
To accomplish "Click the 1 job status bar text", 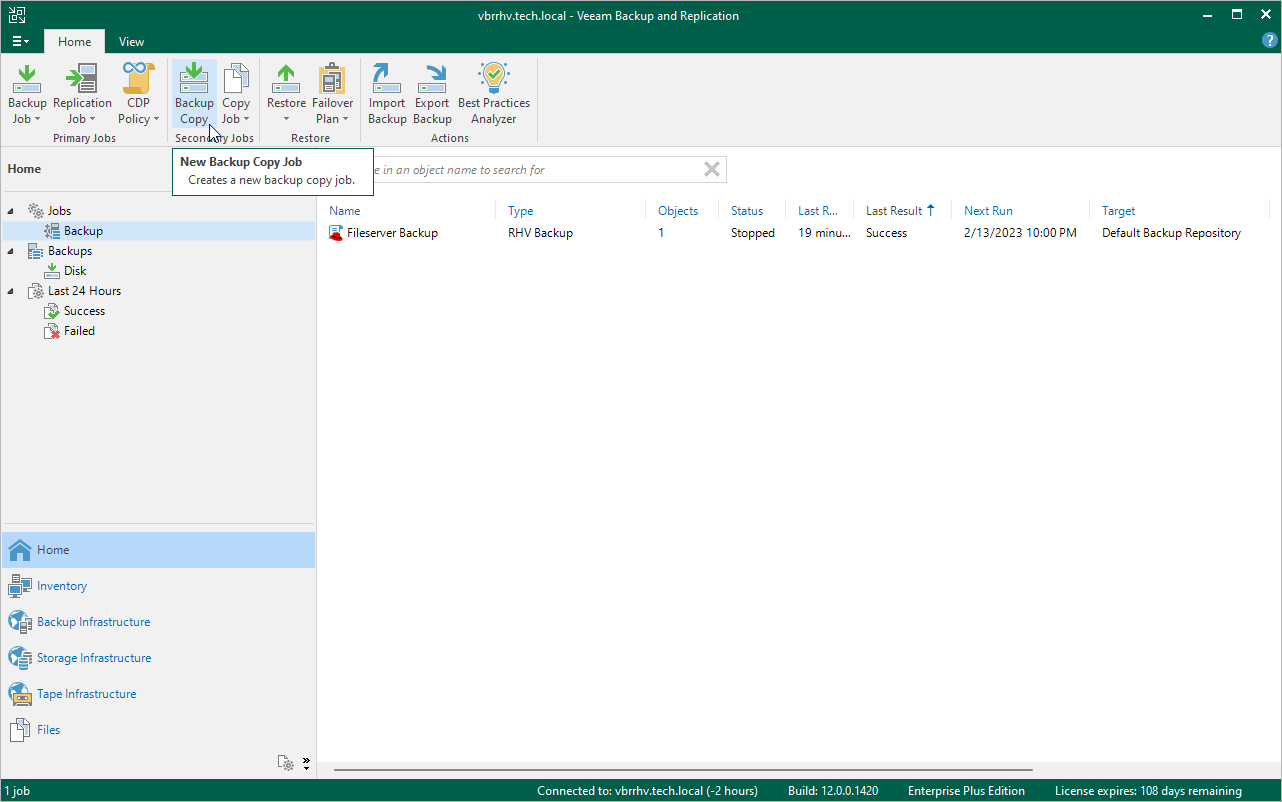I will click(17, 791).
